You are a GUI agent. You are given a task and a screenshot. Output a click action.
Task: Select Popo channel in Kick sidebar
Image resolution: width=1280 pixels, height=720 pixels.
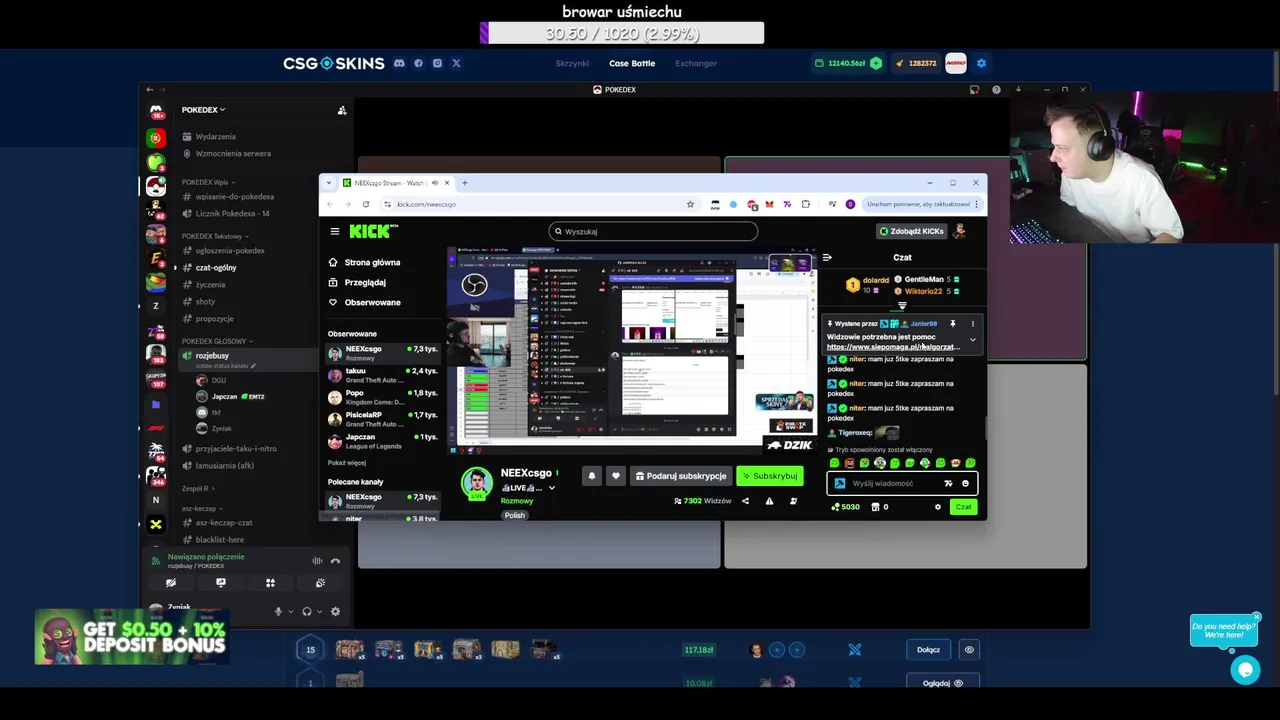pos(382,397)
